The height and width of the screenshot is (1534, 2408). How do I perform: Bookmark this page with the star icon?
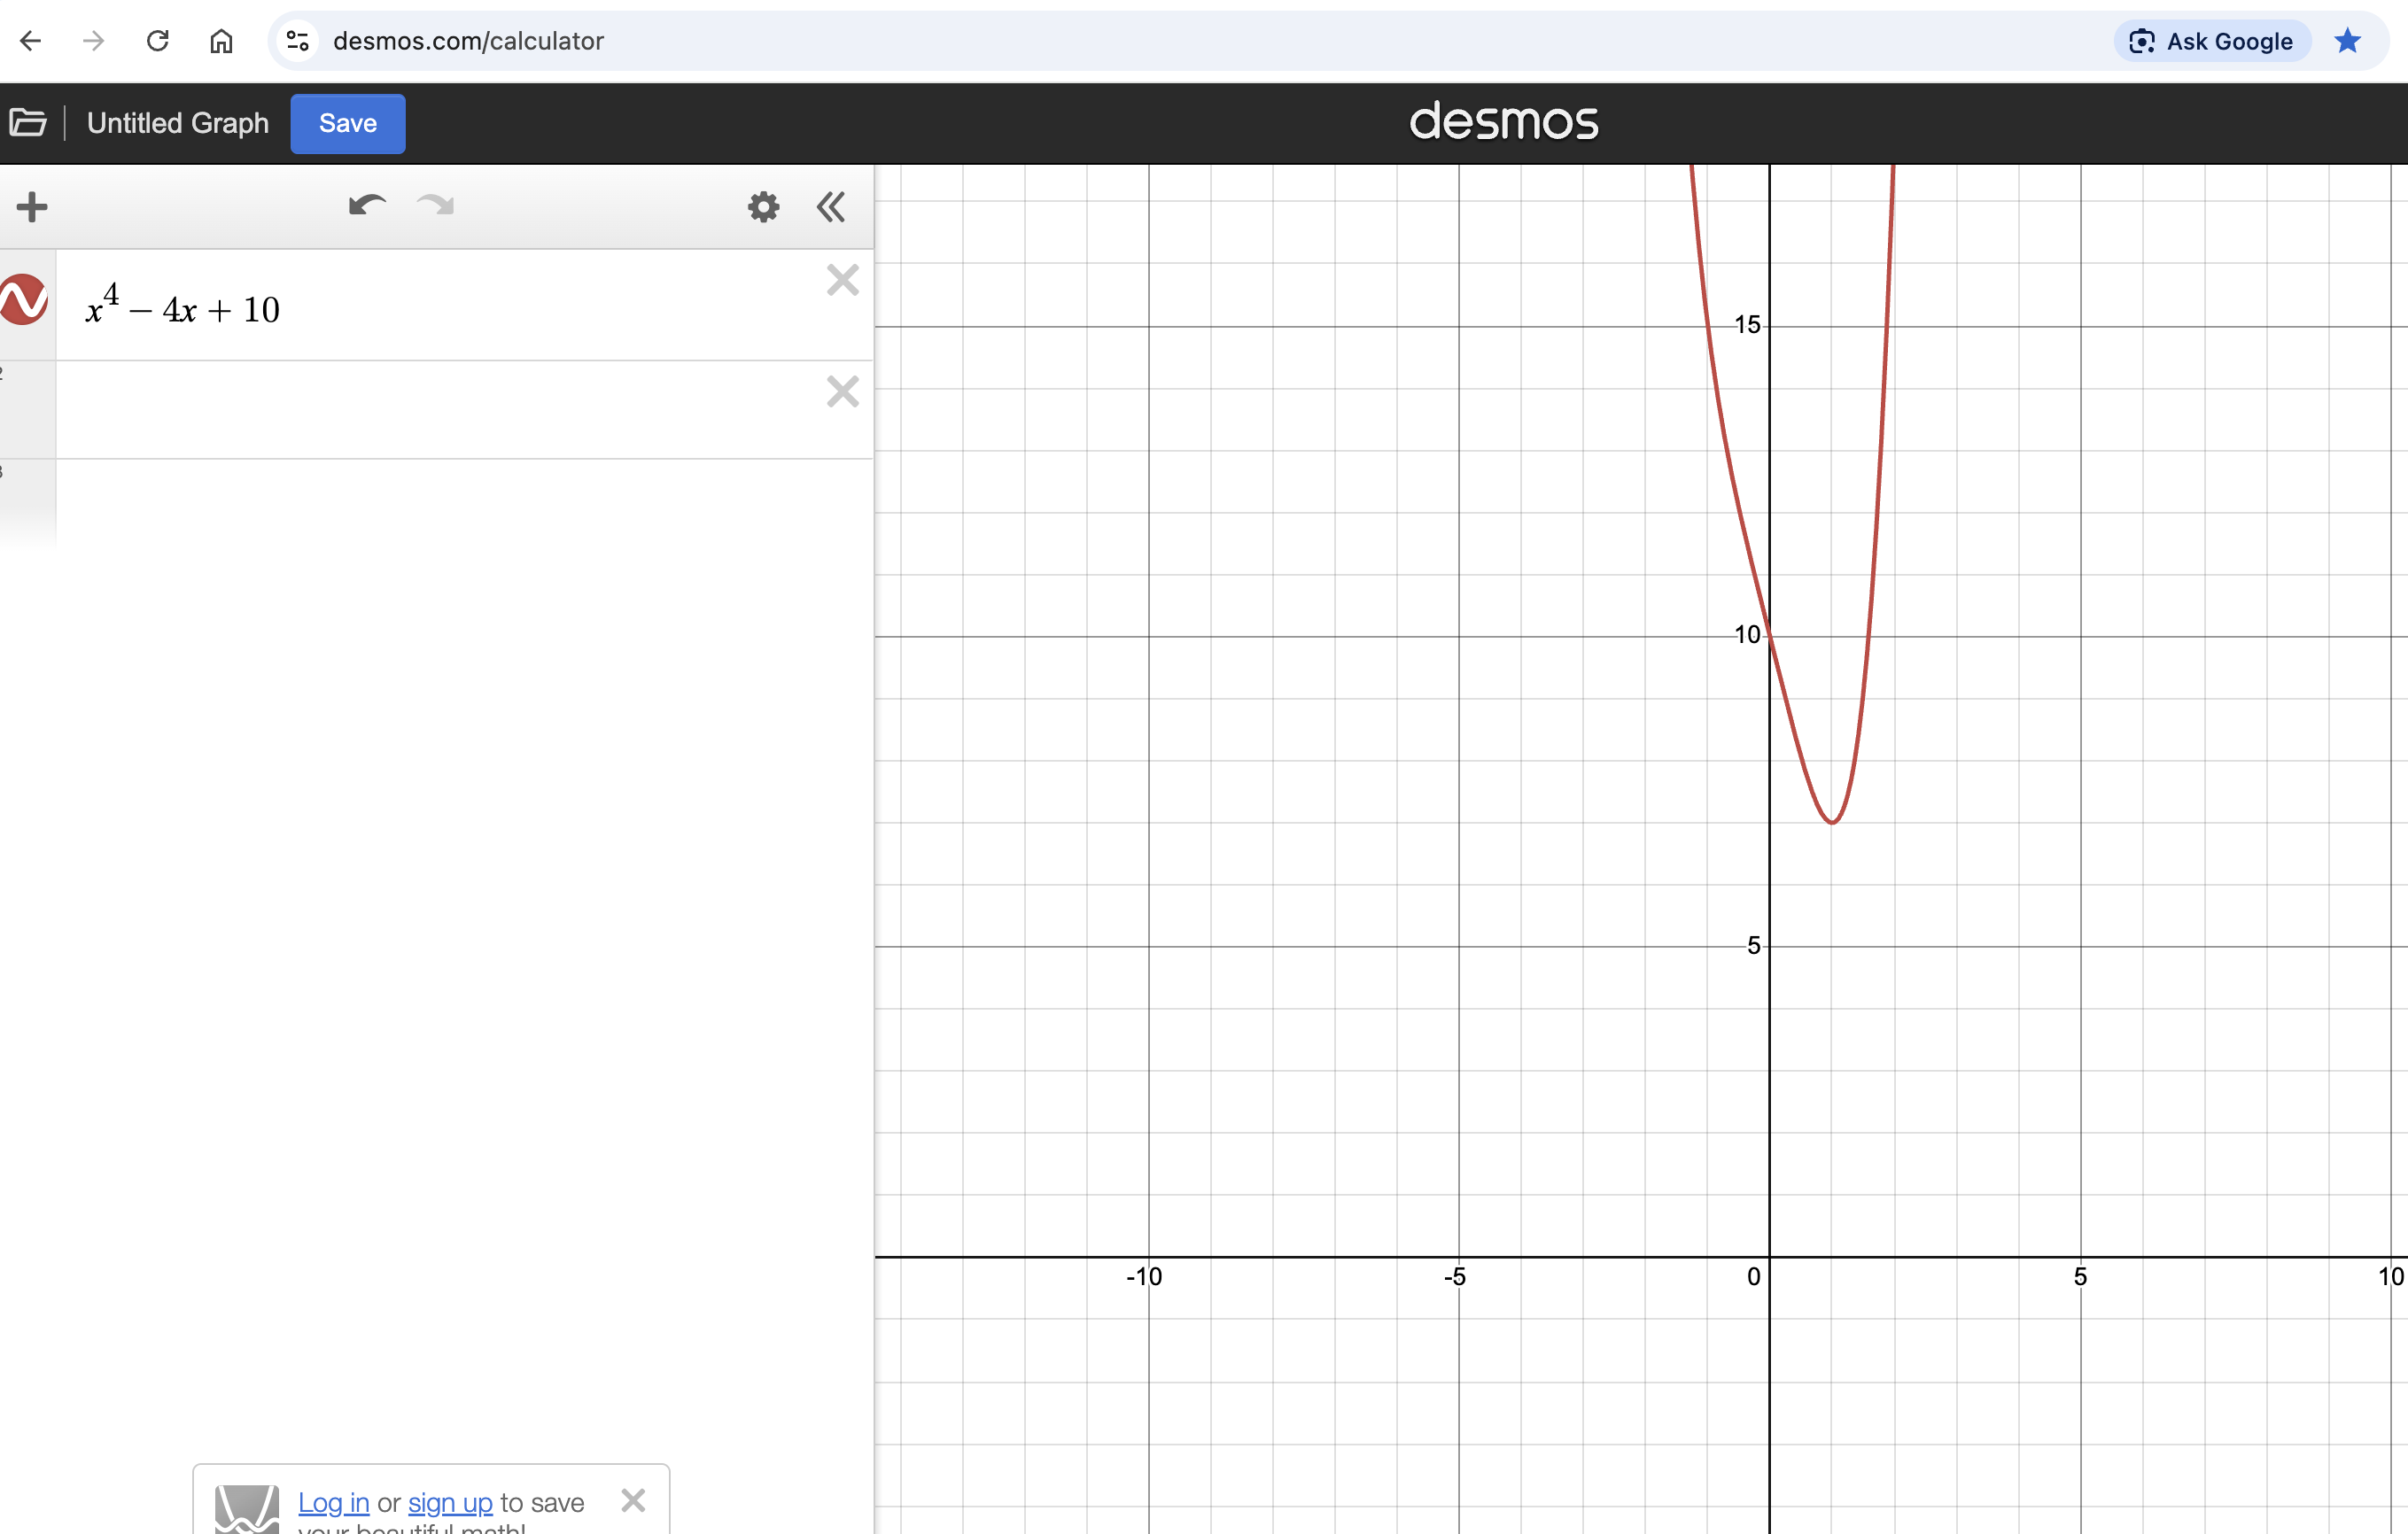click(x=2347, y=41)
